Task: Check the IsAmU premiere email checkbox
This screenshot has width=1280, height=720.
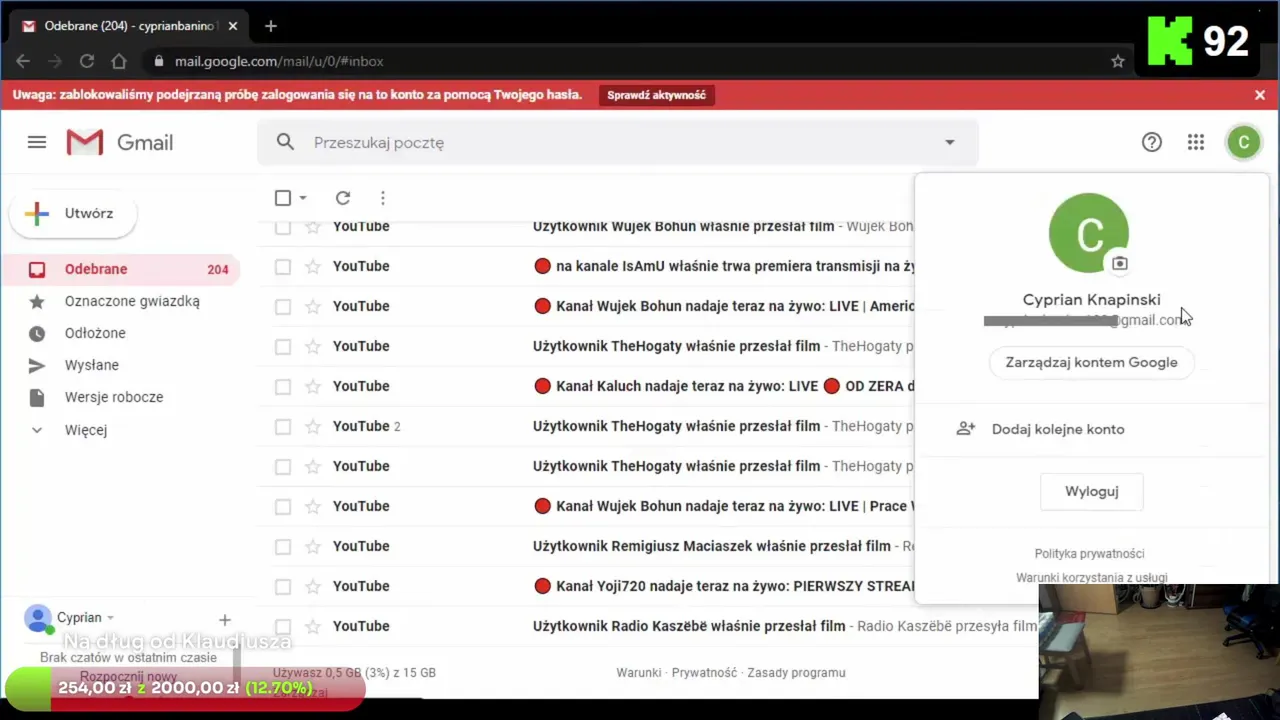Action: pyautogui.click(x=283, y=266)
